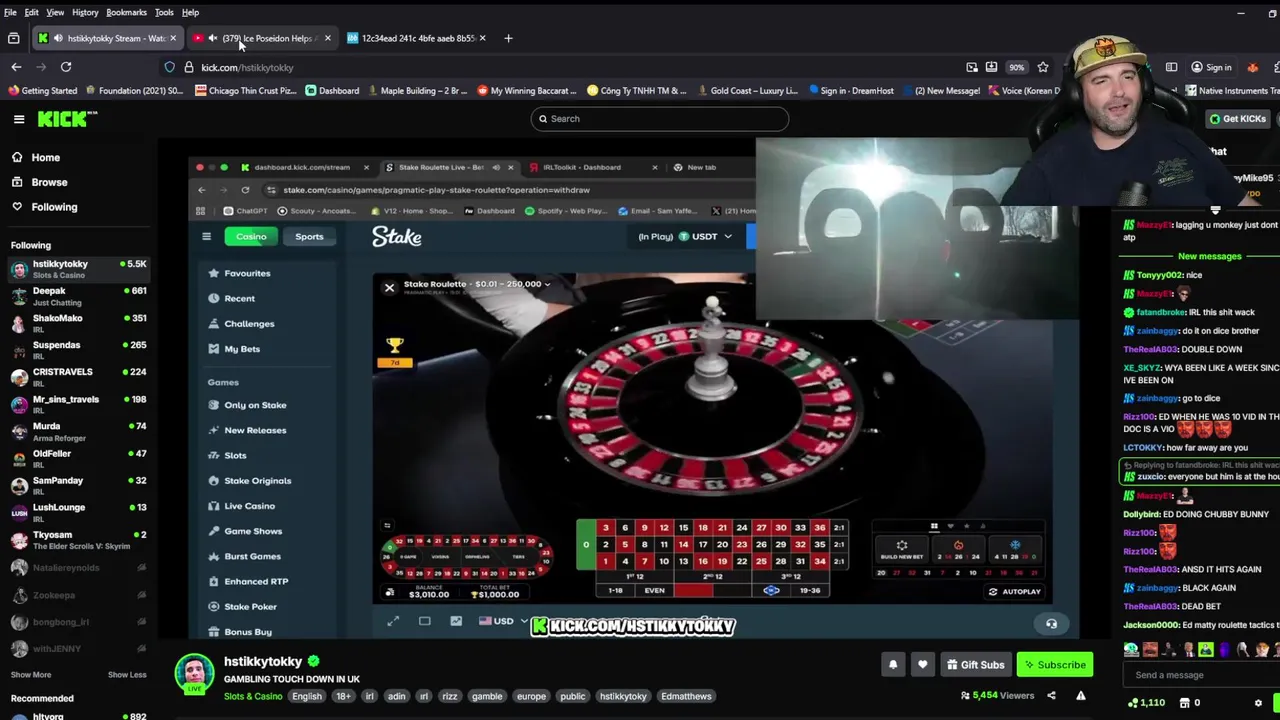This screenshot has width=1280, height=720.
Task: Click the Edmatthews stream tag
Action: pos(686,696)
